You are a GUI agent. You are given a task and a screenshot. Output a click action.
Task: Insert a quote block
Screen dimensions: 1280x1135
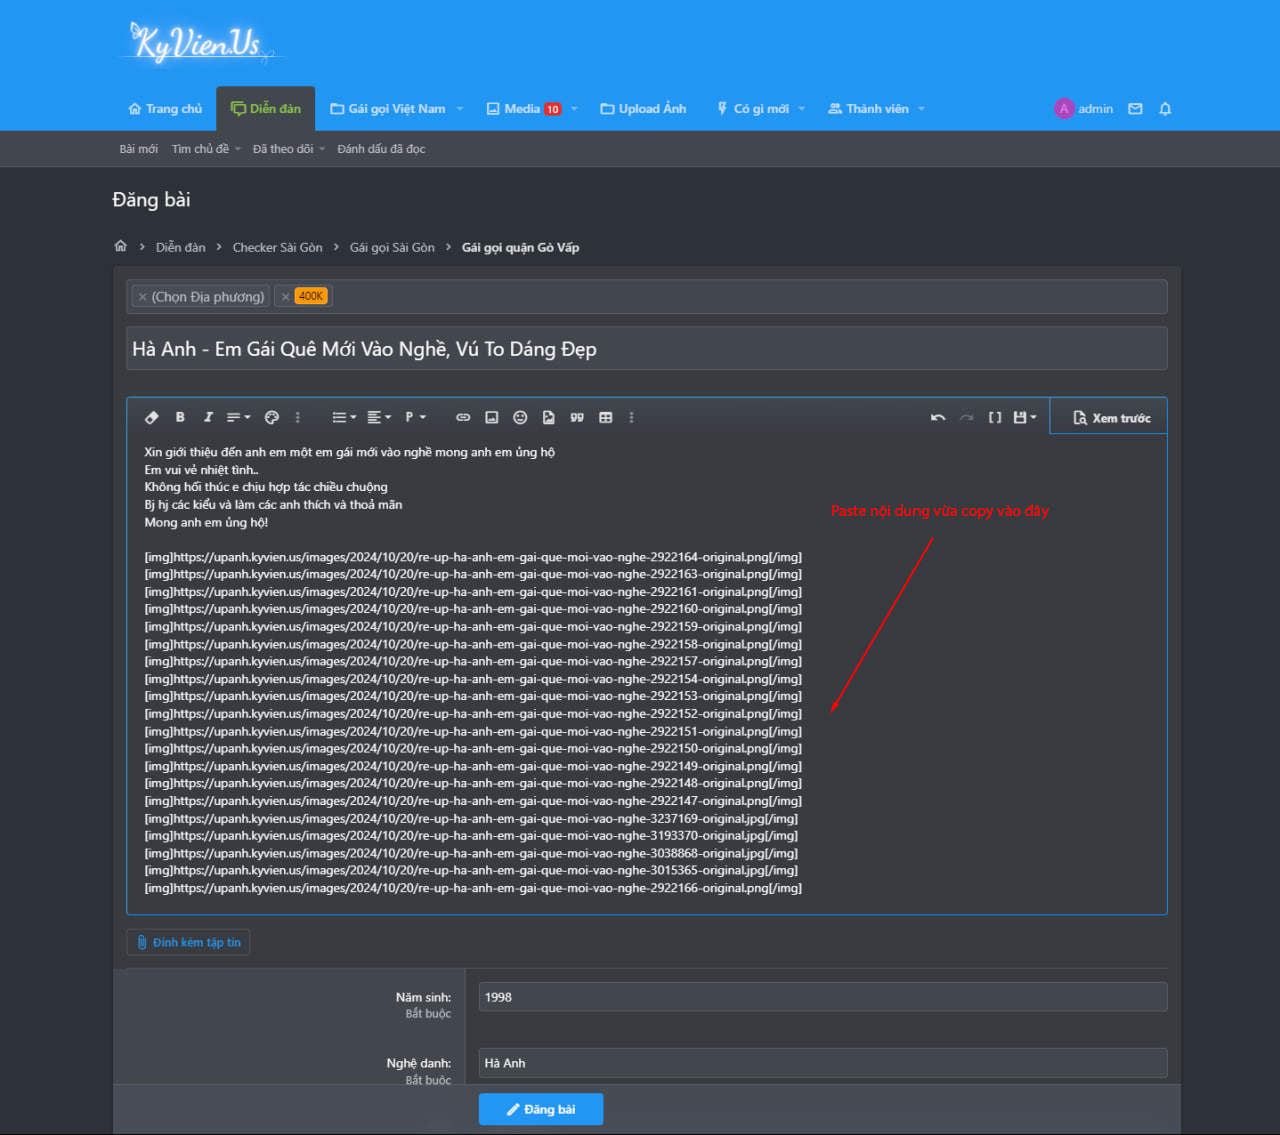coord(577,417)
